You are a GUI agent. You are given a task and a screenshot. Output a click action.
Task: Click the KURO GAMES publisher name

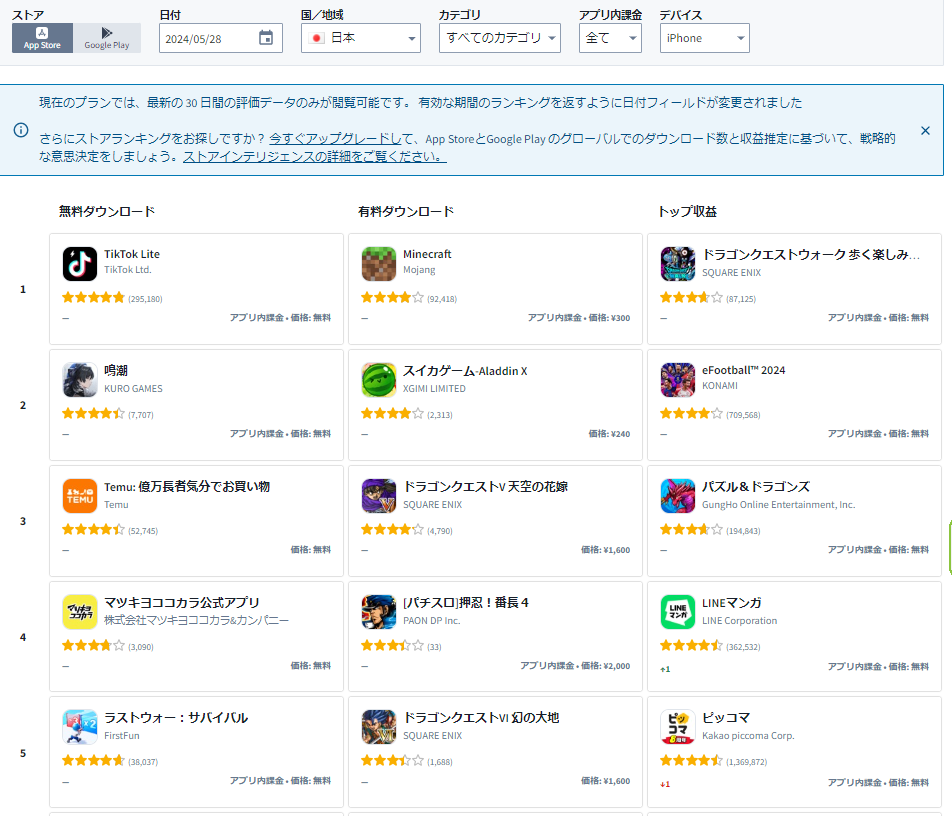click(x=133, y=389)
